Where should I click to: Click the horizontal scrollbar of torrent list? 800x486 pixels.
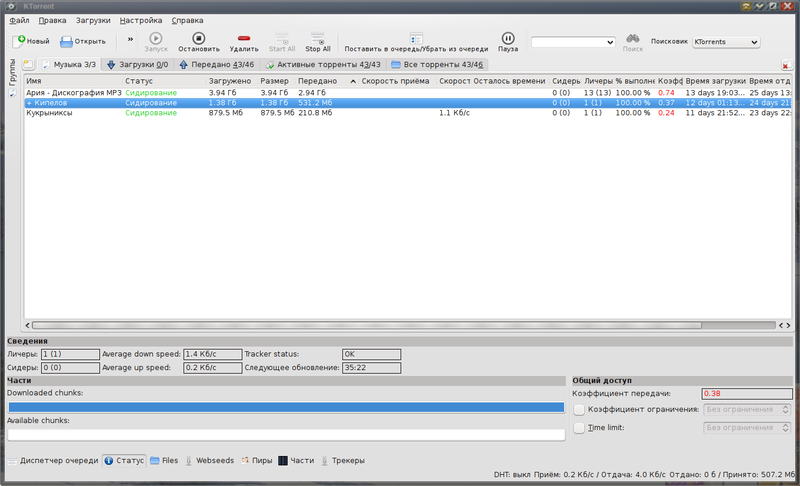click(x=366, y=325)
